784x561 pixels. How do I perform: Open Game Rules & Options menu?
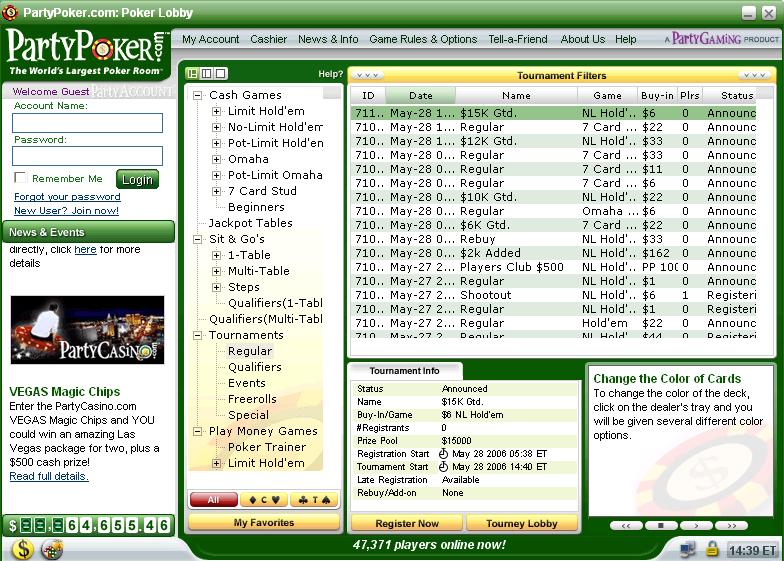423,39
